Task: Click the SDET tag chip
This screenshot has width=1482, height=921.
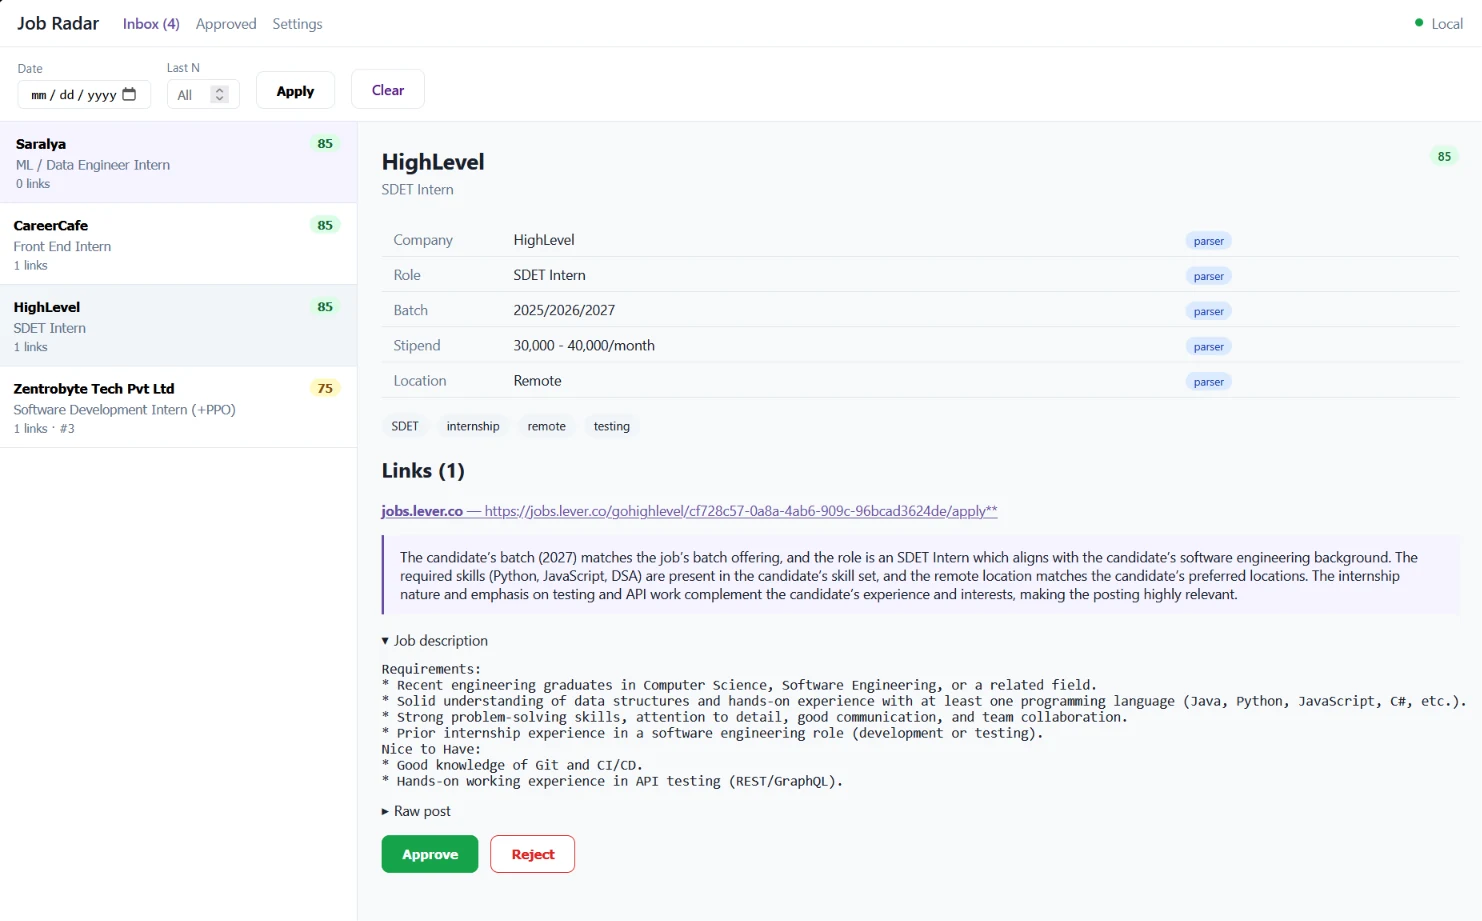Action: [x=405, y=426]
